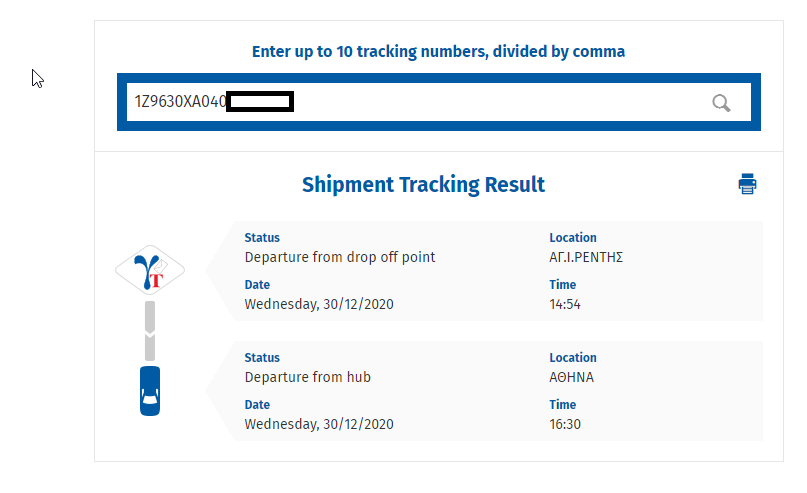The width and height of the screenshot is (807, 493).
Task: Click the date in Departure from hub entry
Action: [319, 424]
